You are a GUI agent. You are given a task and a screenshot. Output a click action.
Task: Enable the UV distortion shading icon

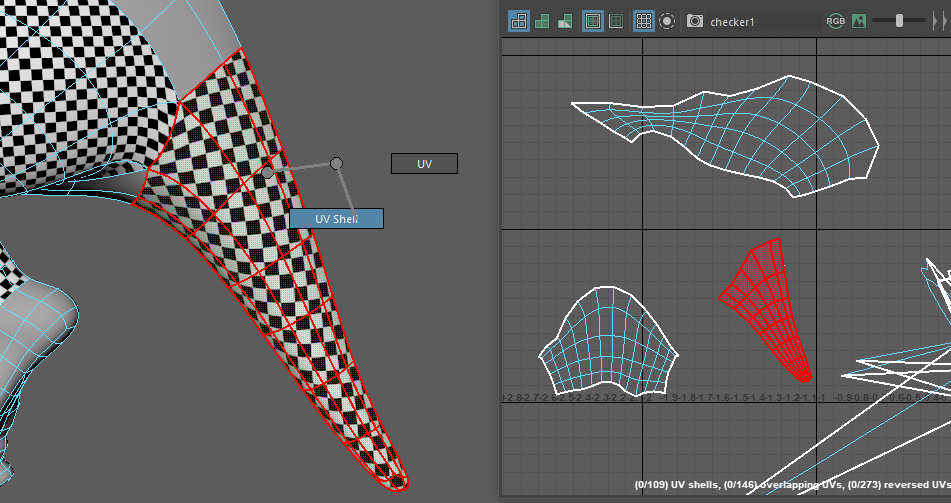(x=565, y=21)
